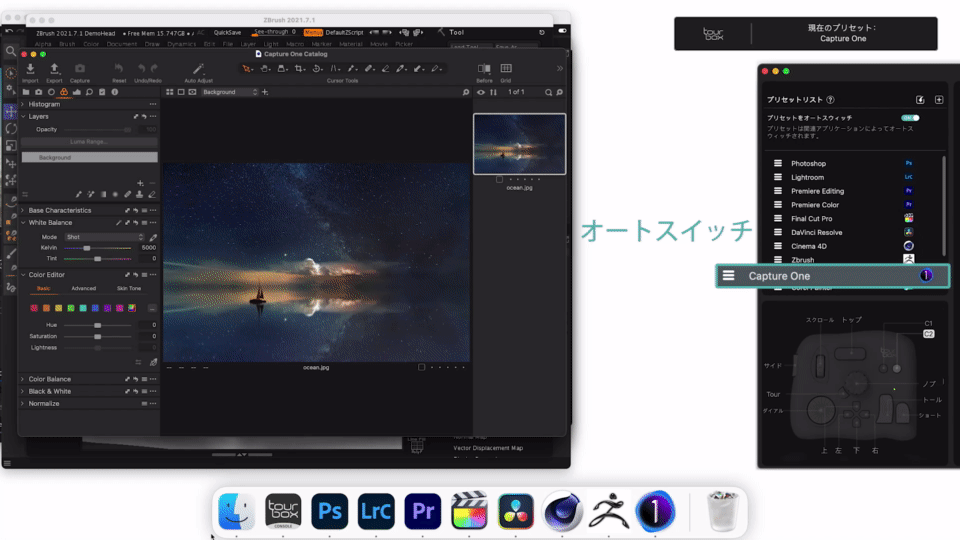Open Photoshop from the Dock
This screenshot has width=960, height=540.
click(329, 511)
